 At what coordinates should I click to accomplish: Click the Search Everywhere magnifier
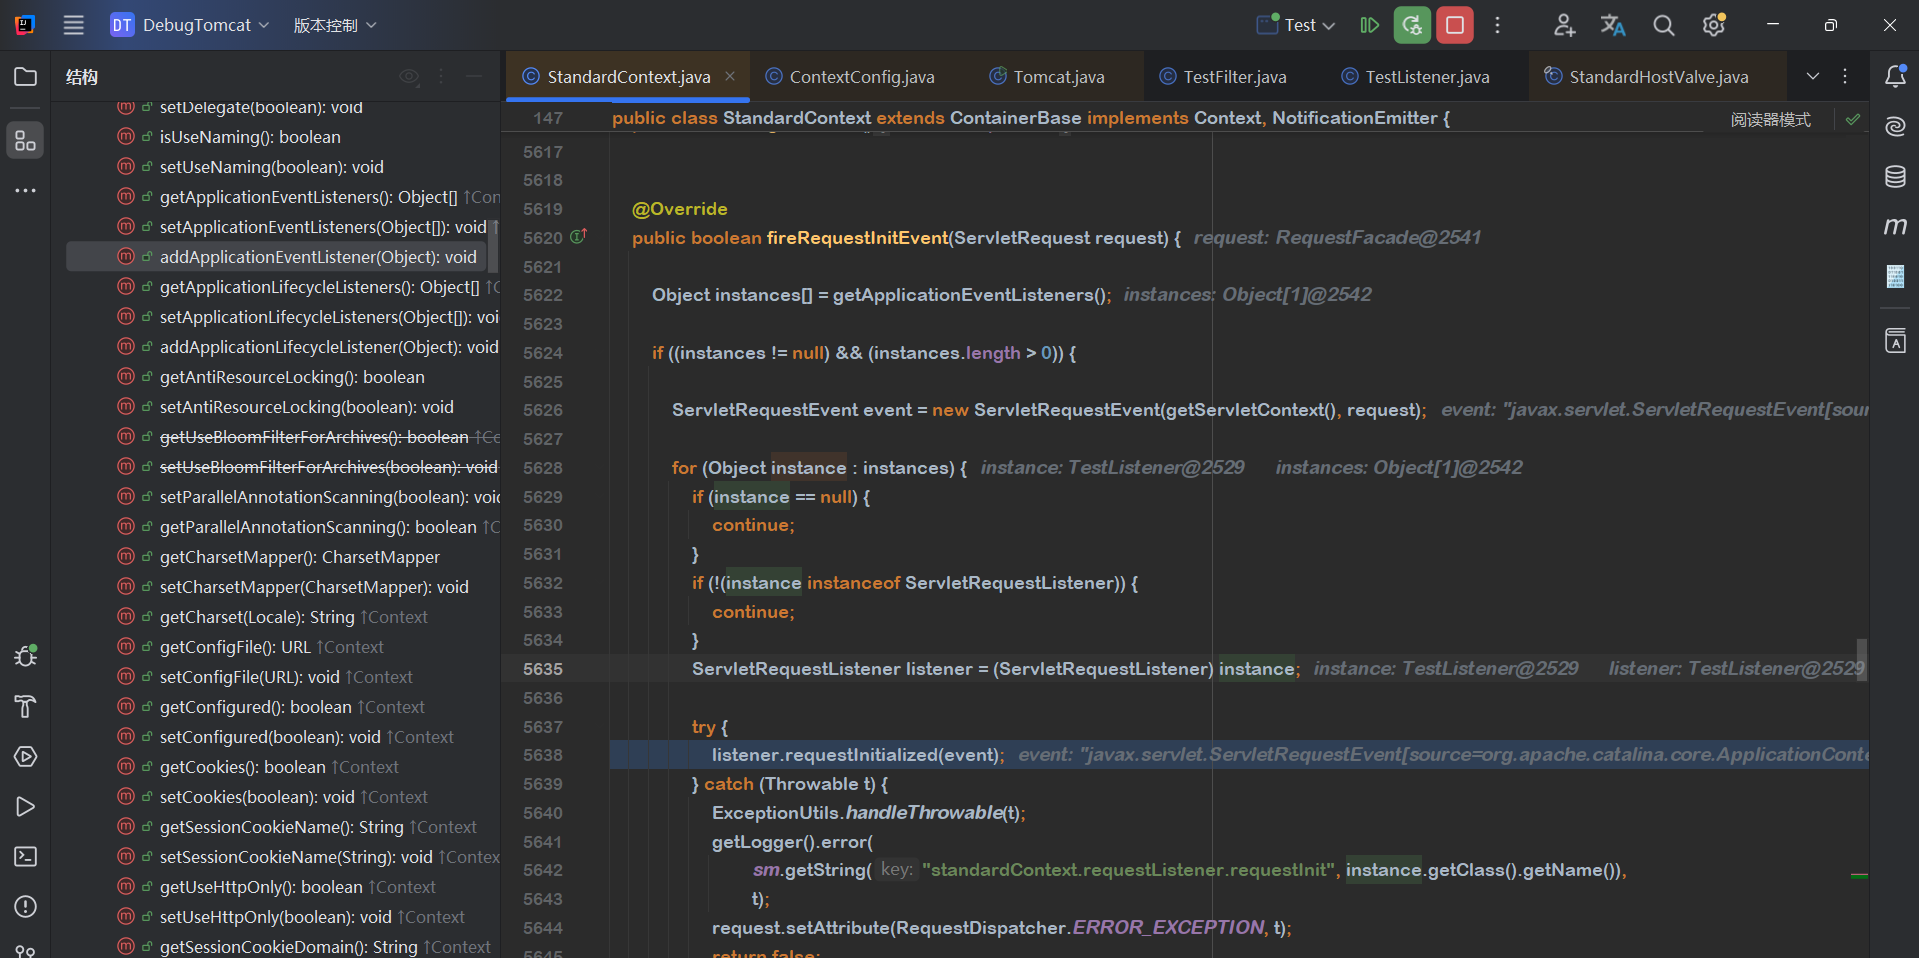[x=1663, y=25]
